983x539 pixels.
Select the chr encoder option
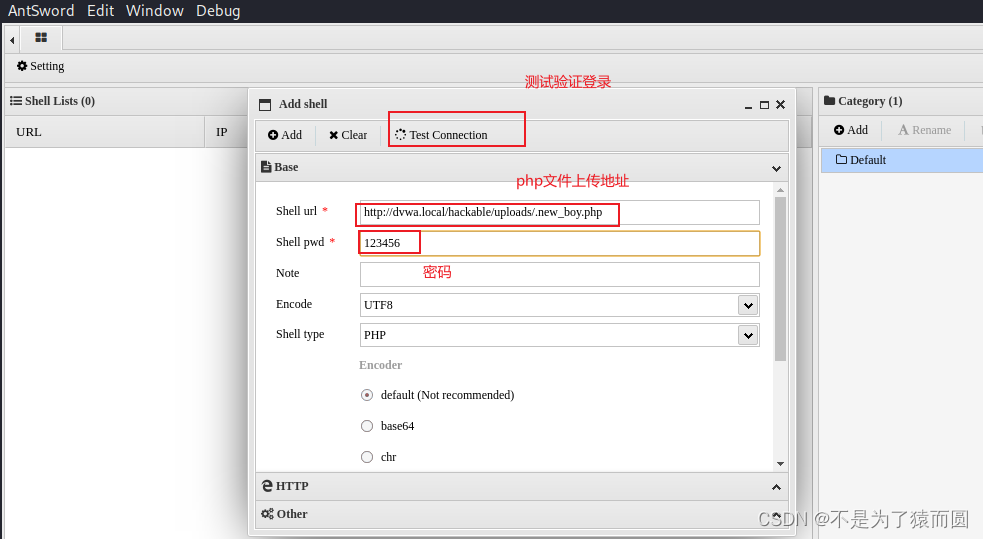(x=367, y=457)
